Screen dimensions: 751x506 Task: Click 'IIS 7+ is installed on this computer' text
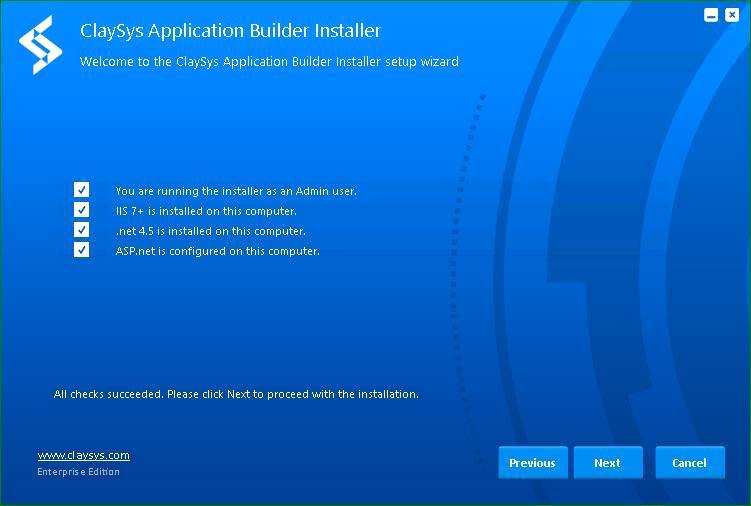tap(206, 211)
